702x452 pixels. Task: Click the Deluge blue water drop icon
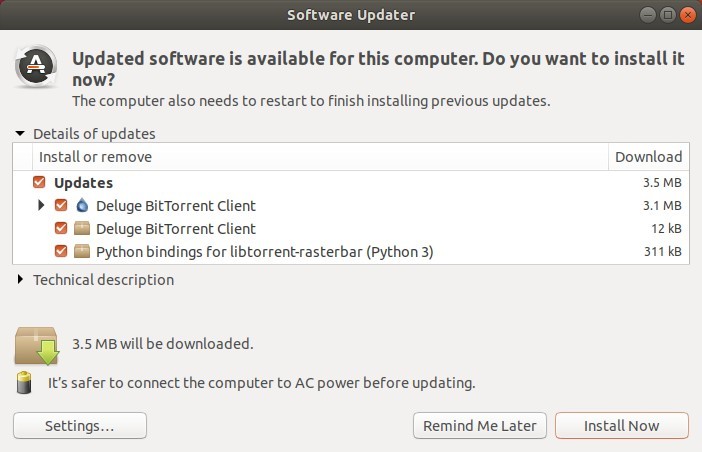82,205
